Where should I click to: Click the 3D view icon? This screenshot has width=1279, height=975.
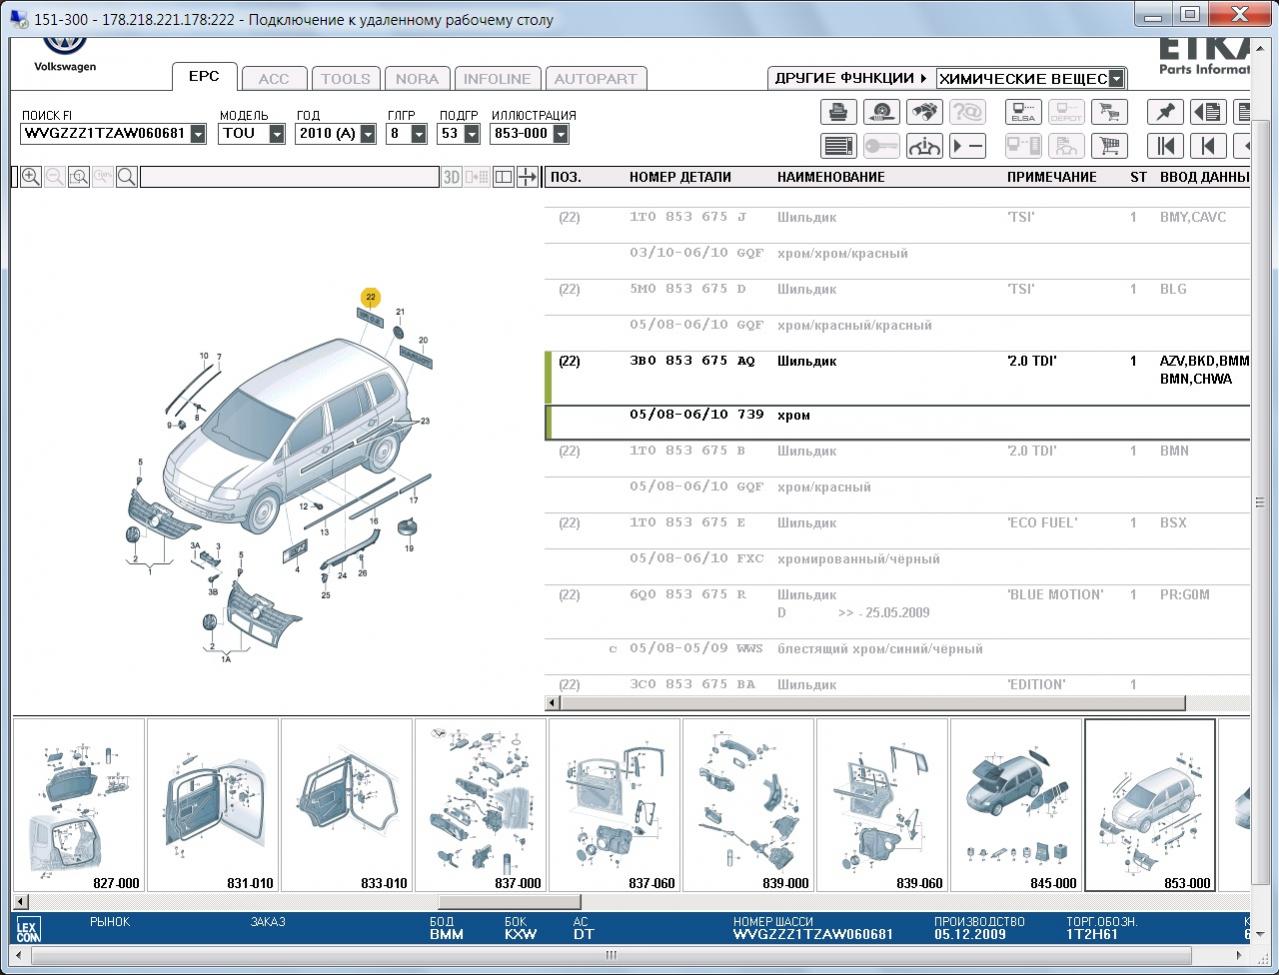click(x=452, y=177)
